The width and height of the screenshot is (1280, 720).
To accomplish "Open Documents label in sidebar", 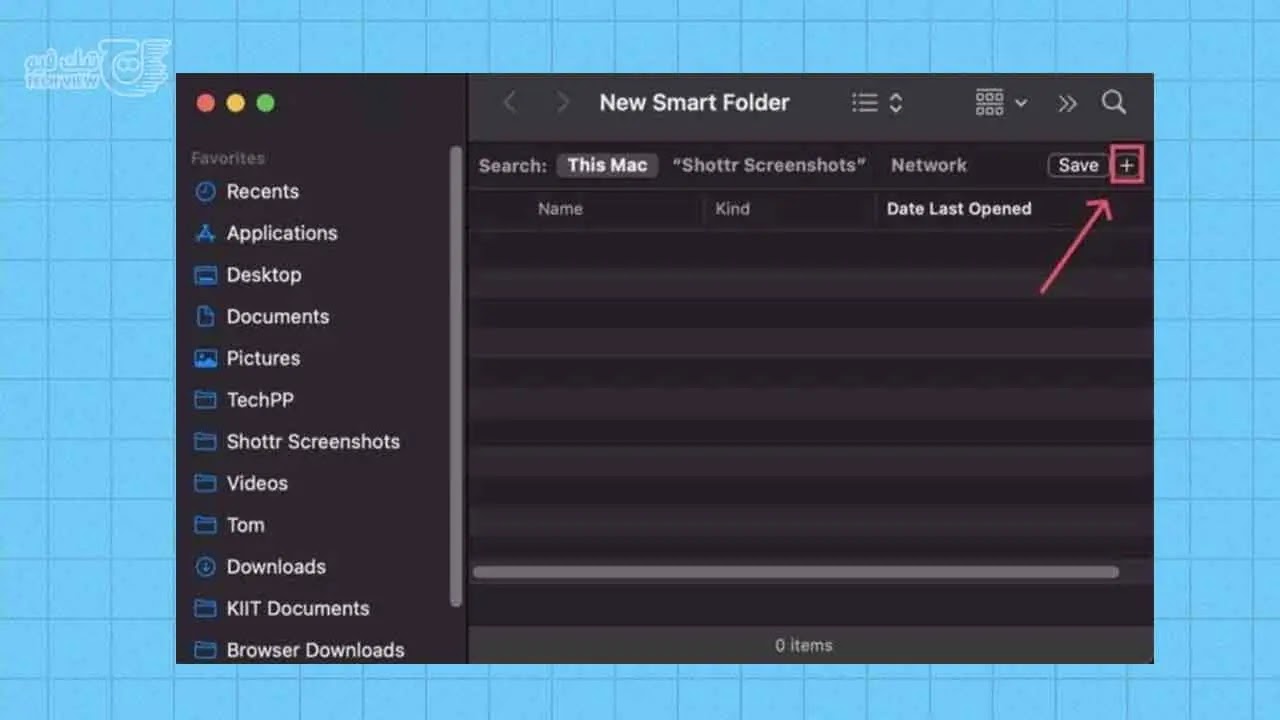I will coord(278,317).
